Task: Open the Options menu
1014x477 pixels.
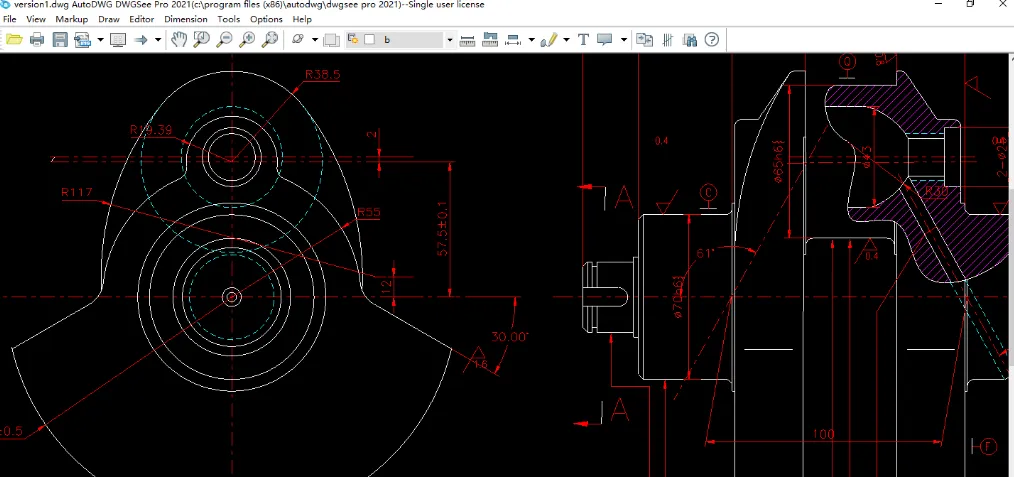Action: tap(266, 19)
